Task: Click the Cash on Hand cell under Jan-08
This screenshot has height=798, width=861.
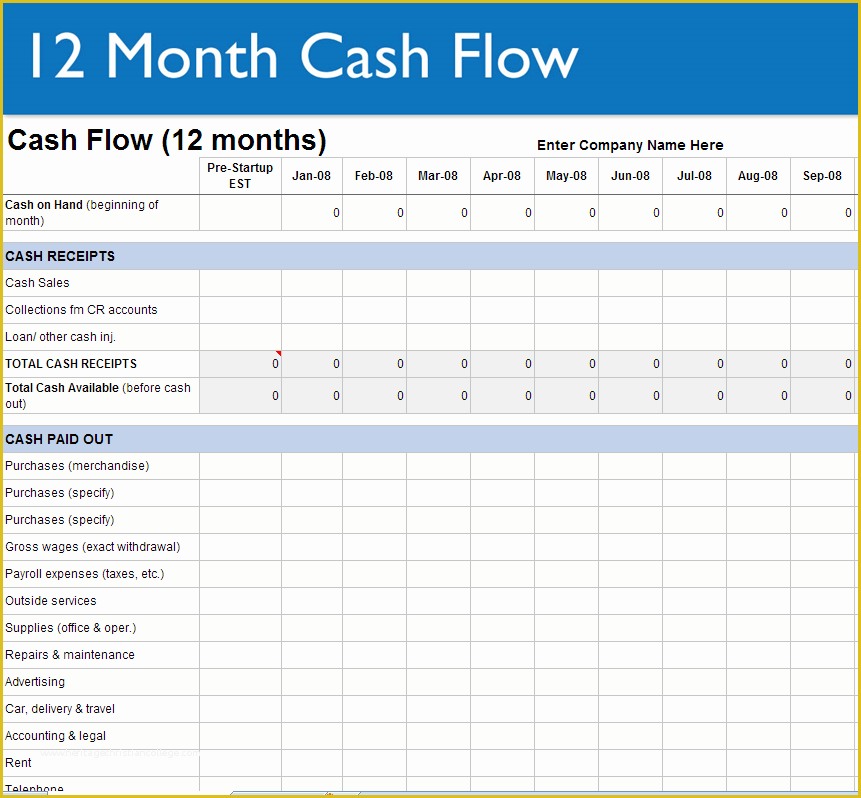Action: pos(312,213)
